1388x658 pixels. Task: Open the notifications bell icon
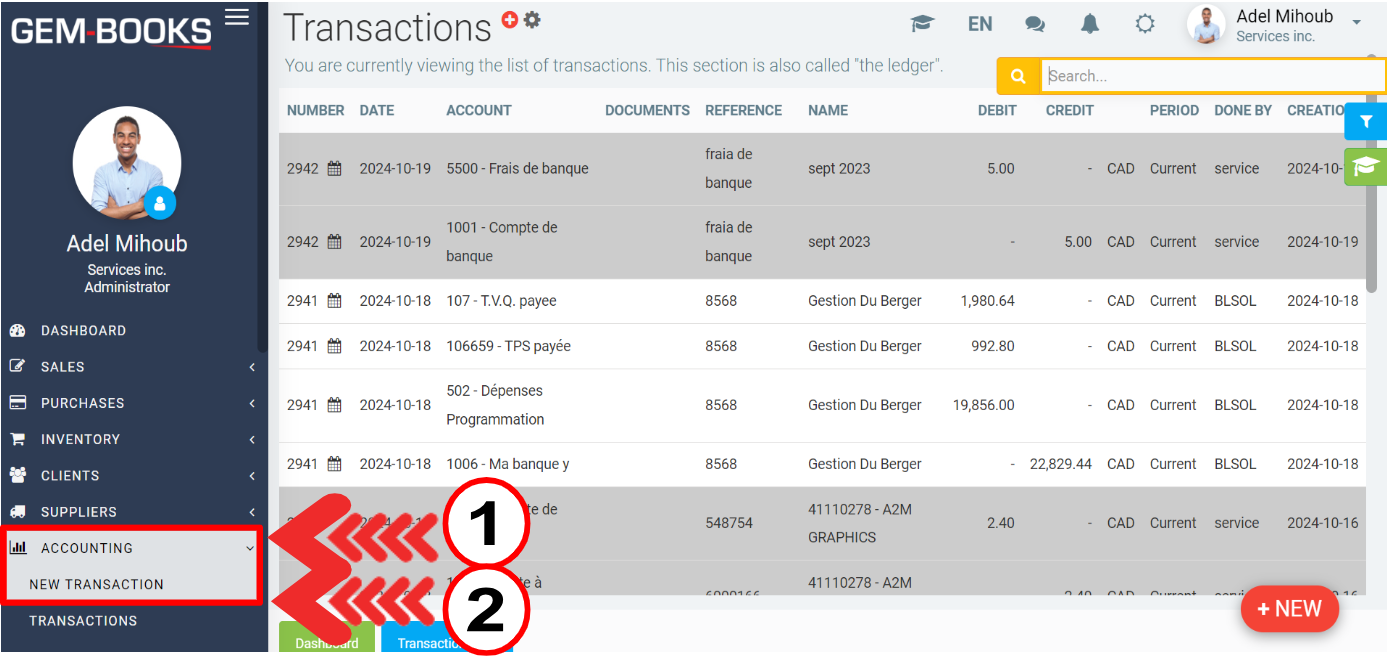[x=1090, y=24]
